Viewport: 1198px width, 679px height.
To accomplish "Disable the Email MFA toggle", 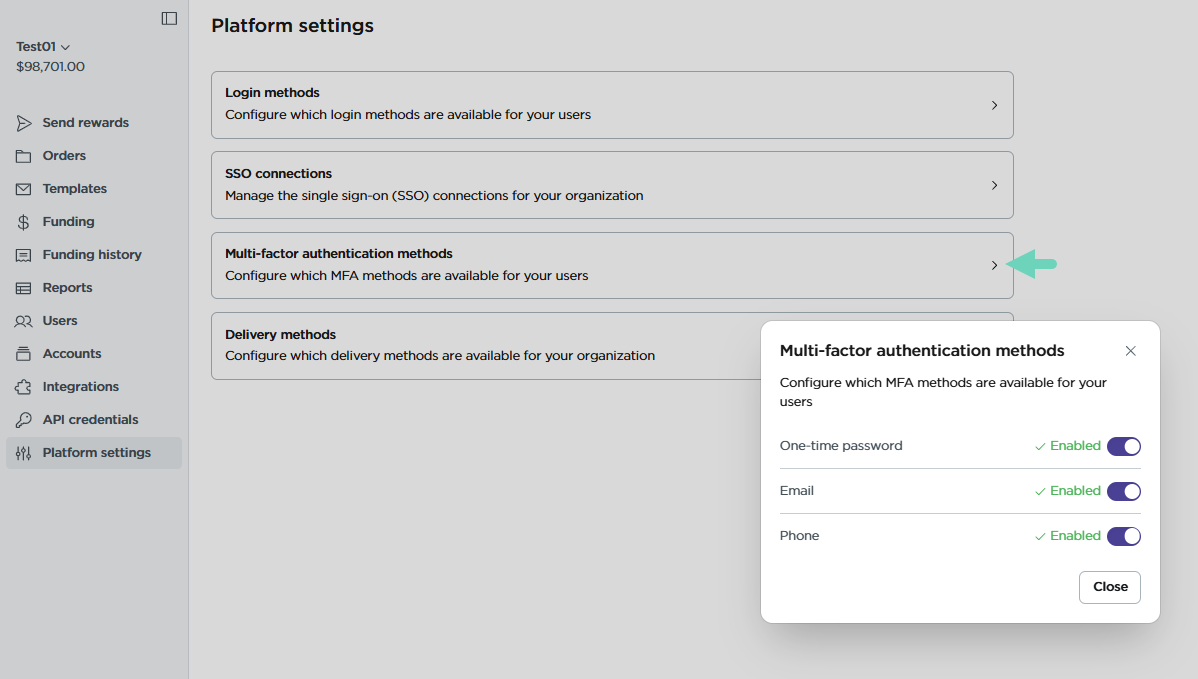I will [1124, 491].
